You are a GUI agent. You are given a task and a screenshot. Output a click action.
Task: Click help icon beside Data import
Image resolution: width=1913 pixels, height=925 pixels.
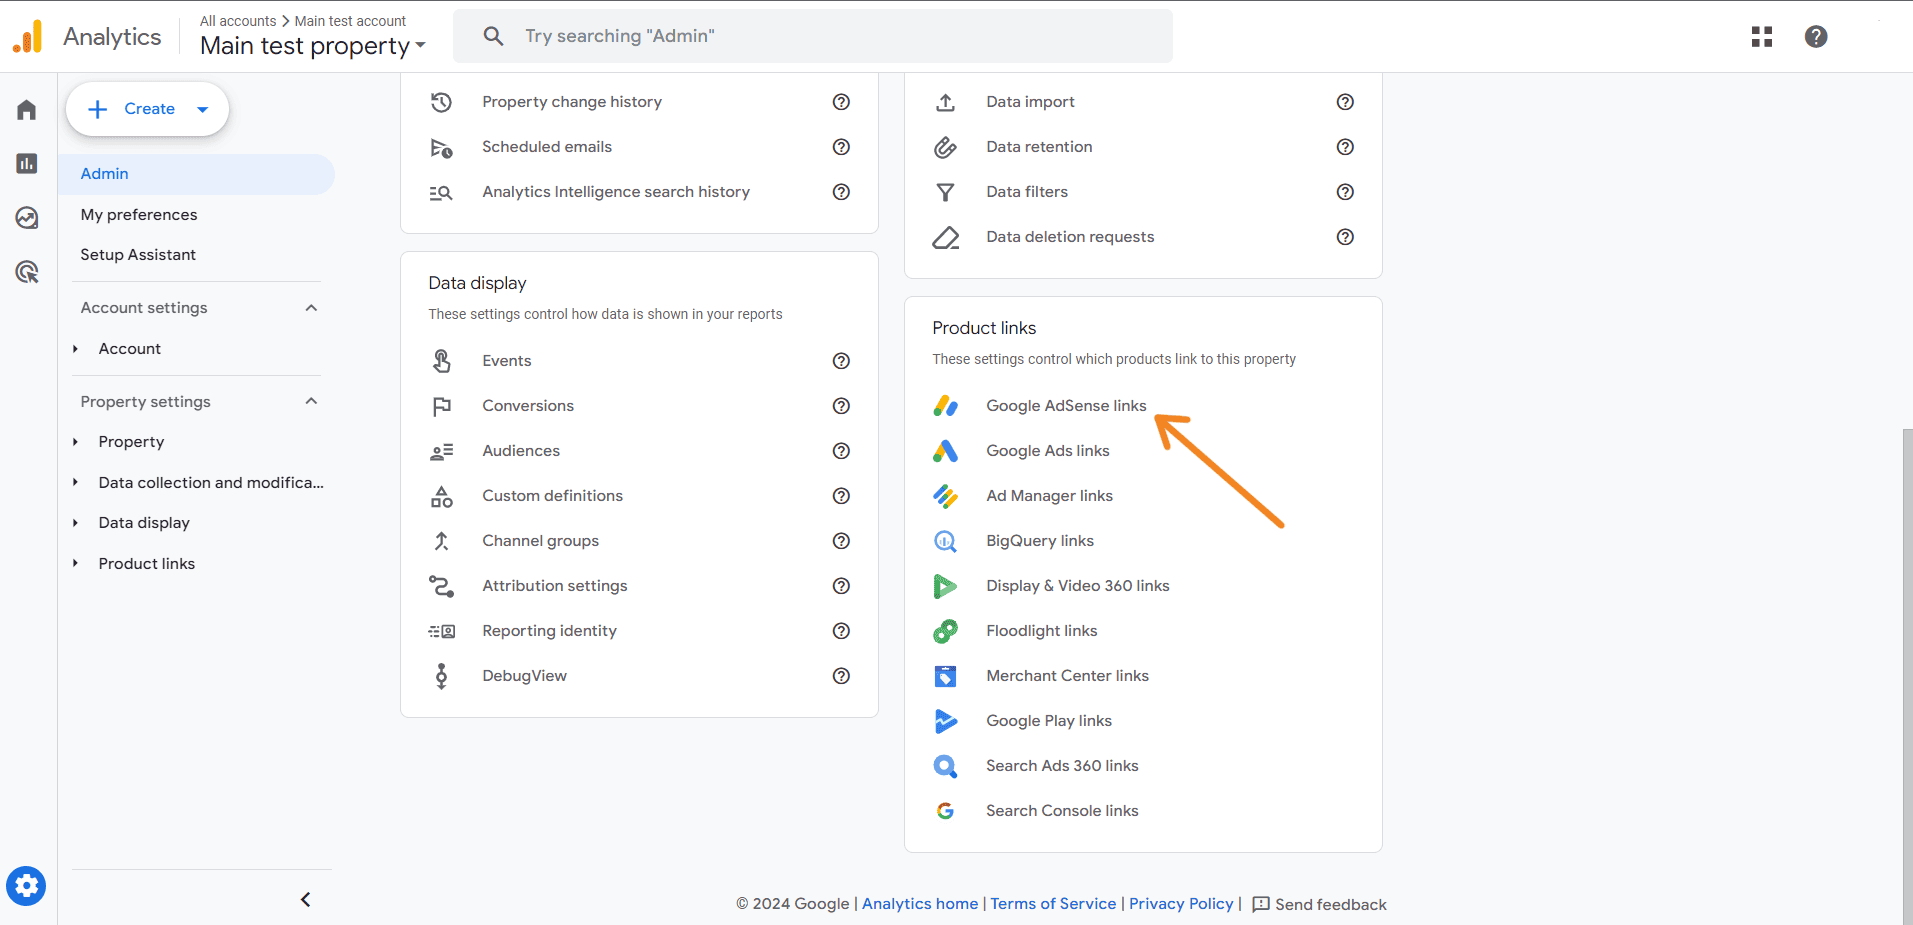(1346, 102)
